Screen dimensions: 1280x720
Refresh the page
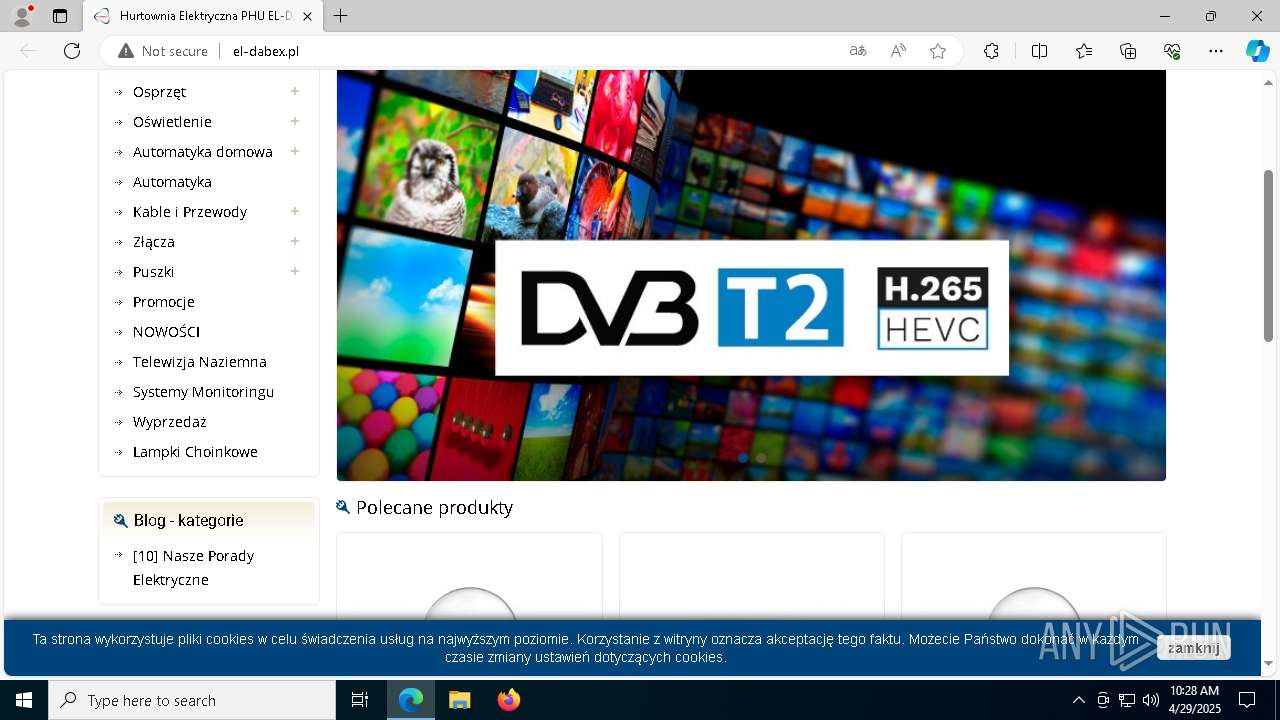72,51
